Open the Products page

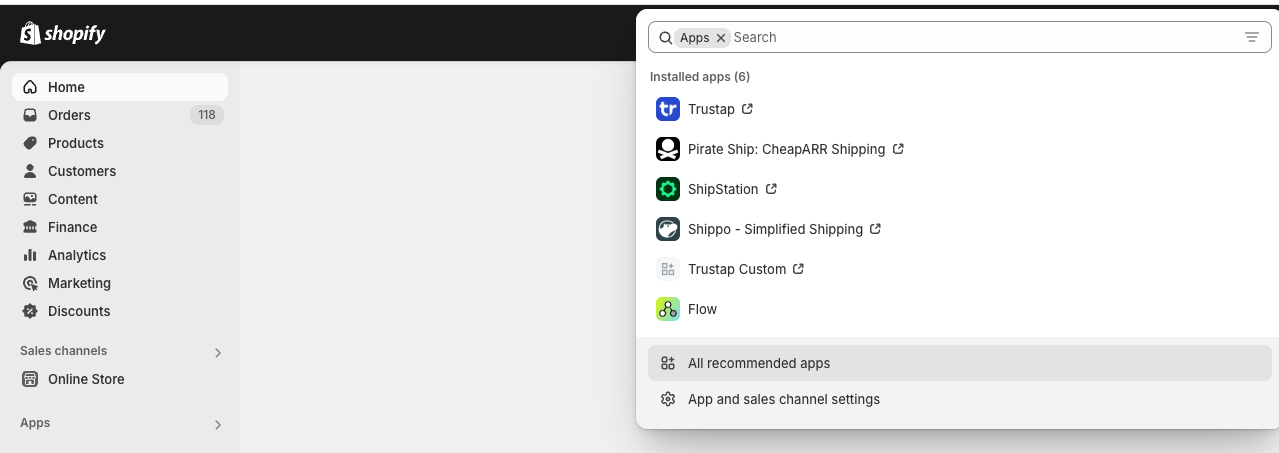[75, 143]
